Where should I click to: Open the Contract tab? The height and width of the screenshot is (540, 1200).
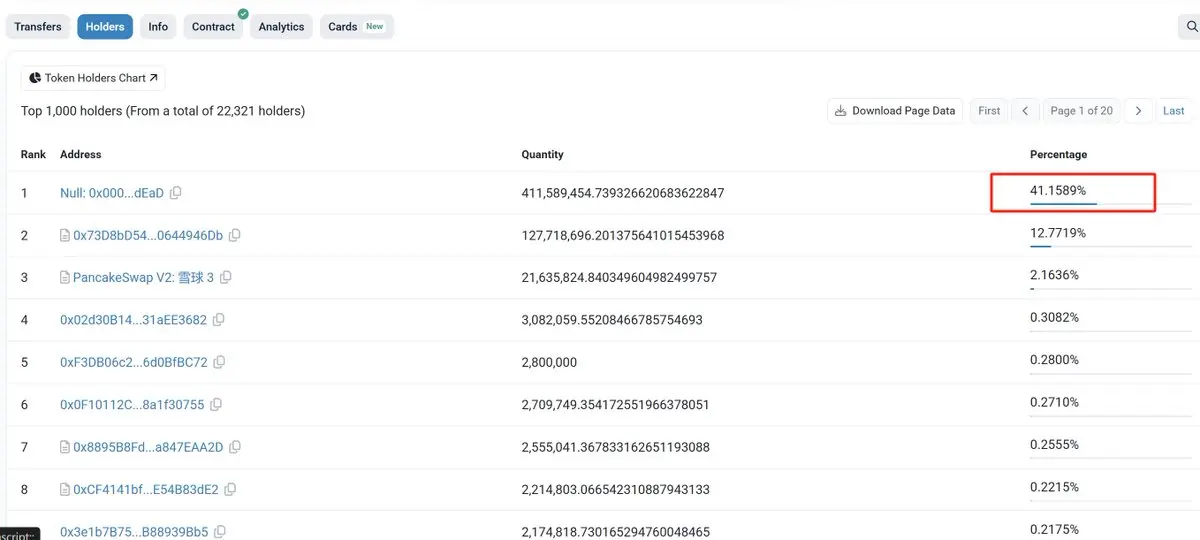click(x=213, y=27)
